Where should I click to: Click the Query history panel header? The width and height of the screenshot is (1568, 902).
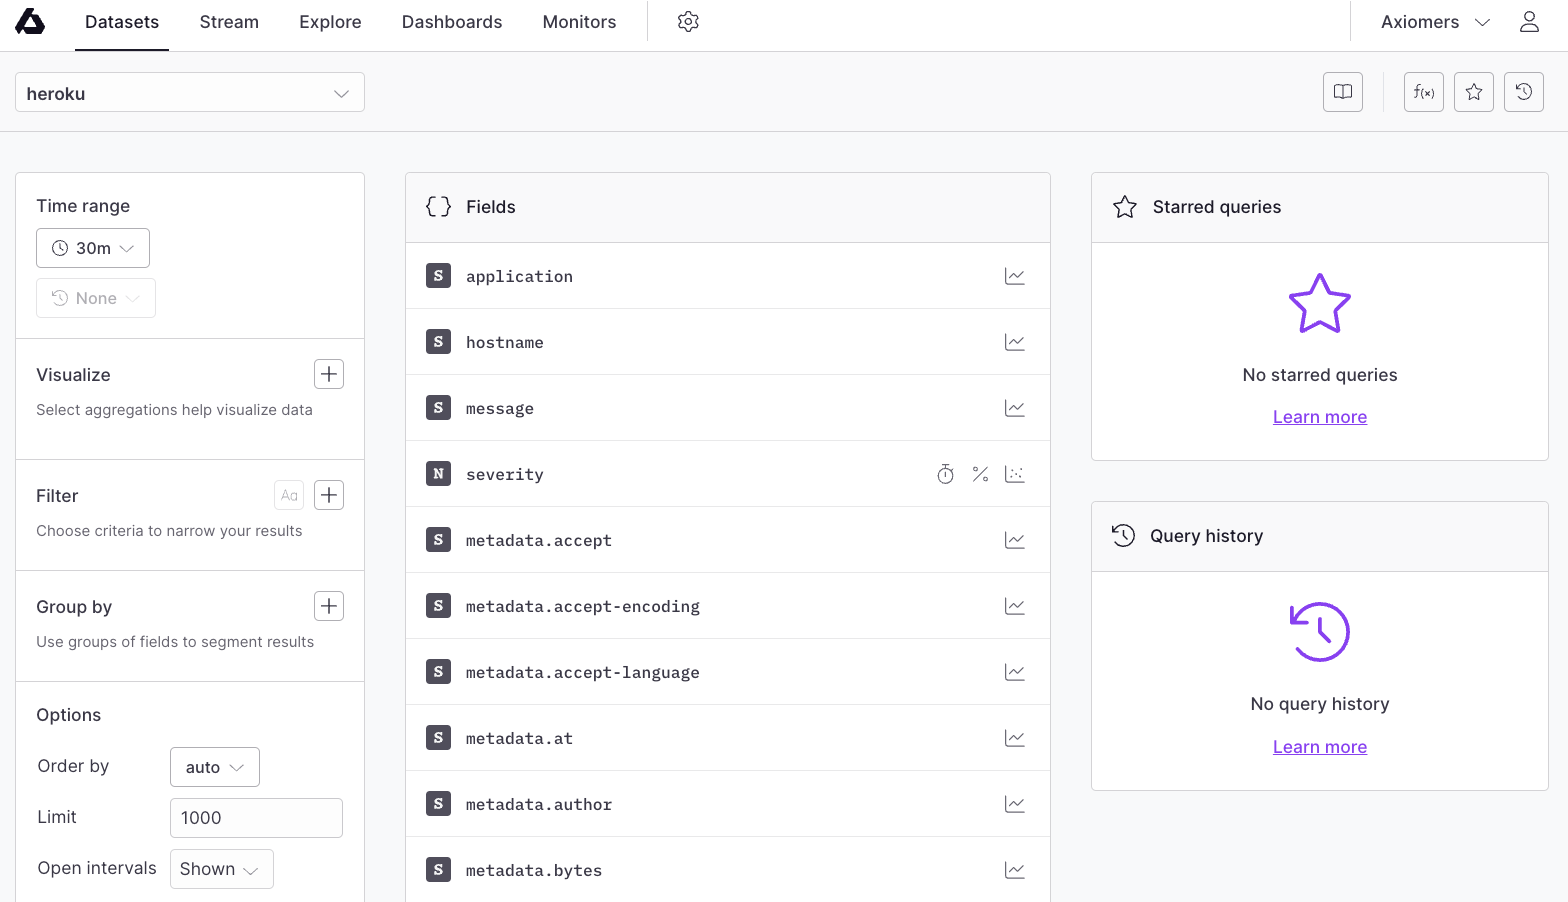[x=1320, y=536]
